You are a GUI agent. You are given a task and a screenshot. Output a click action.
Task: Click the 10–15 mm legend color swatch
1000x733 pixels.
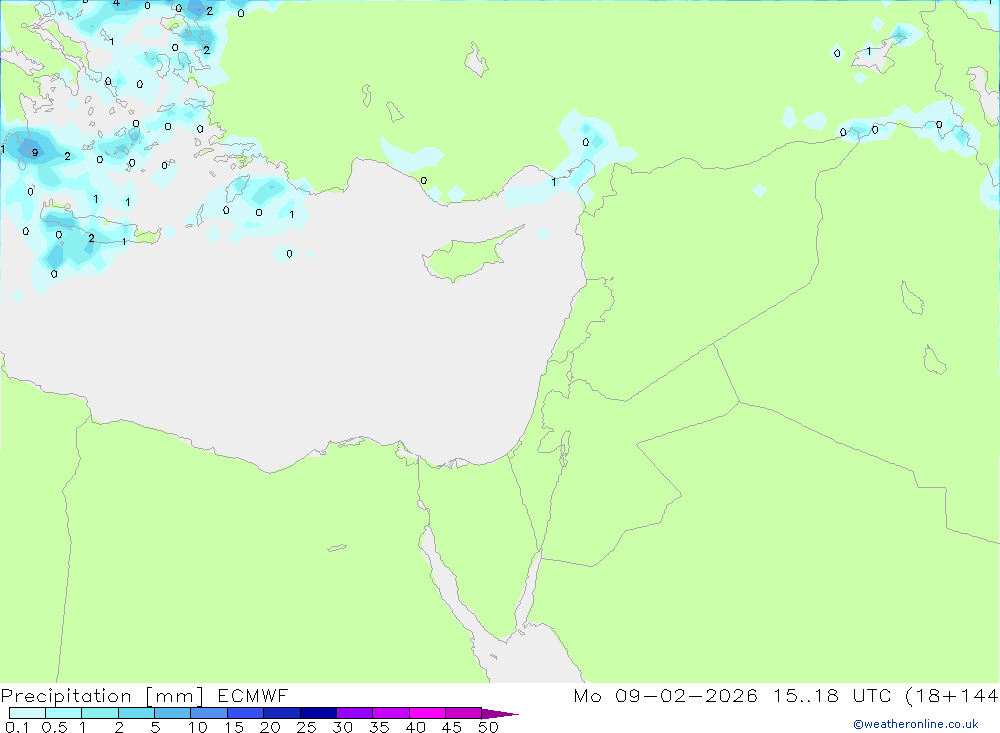point(209,713)
